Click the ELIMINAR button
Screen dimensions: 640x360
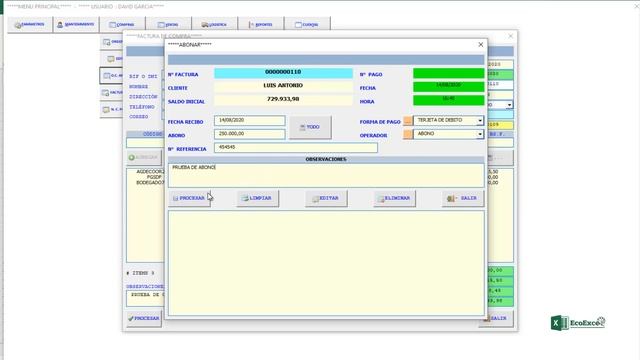click(394, 198)
